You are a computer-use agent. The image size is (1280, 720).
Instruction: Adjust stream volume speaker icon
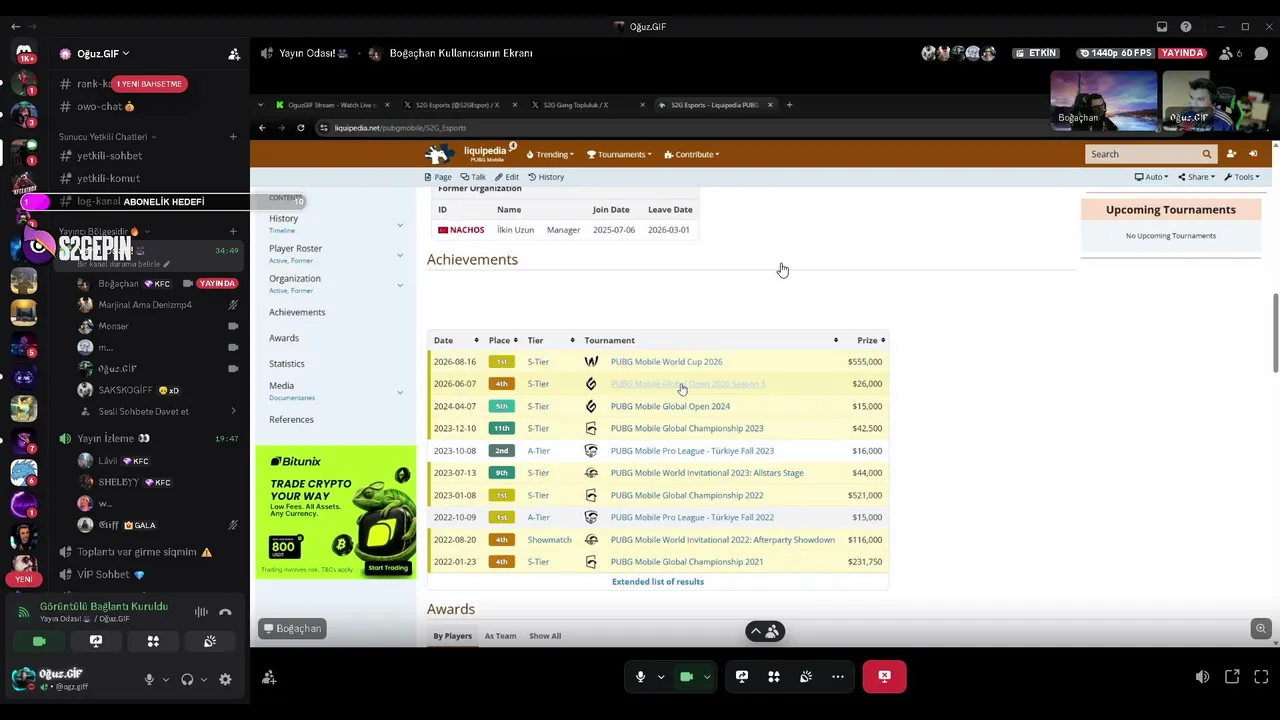(x=1202, y=677)
